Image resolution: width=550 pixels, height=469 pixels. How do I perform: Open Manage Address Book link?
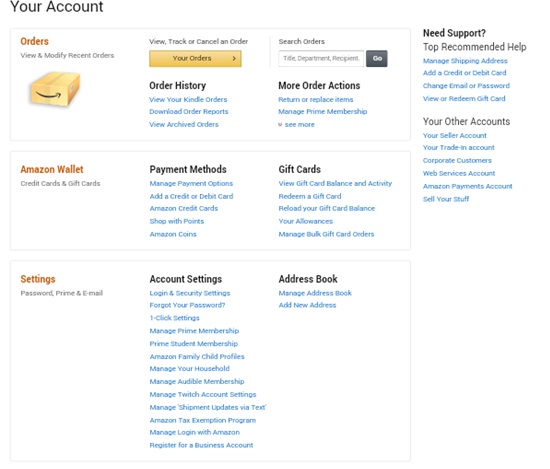(315, 293)
